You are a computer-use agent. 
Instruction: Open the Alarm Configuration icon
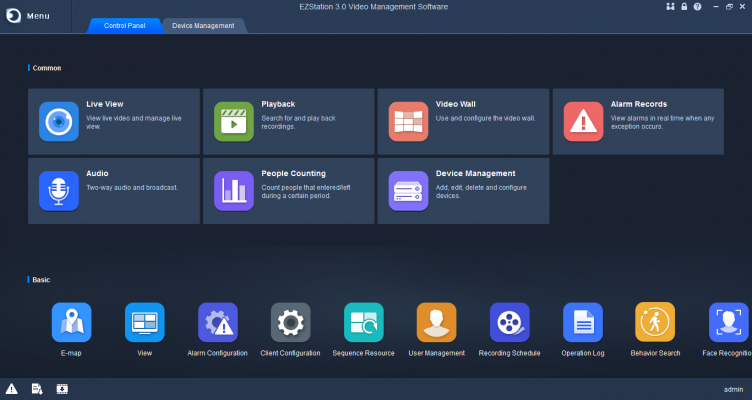point(218,322)
